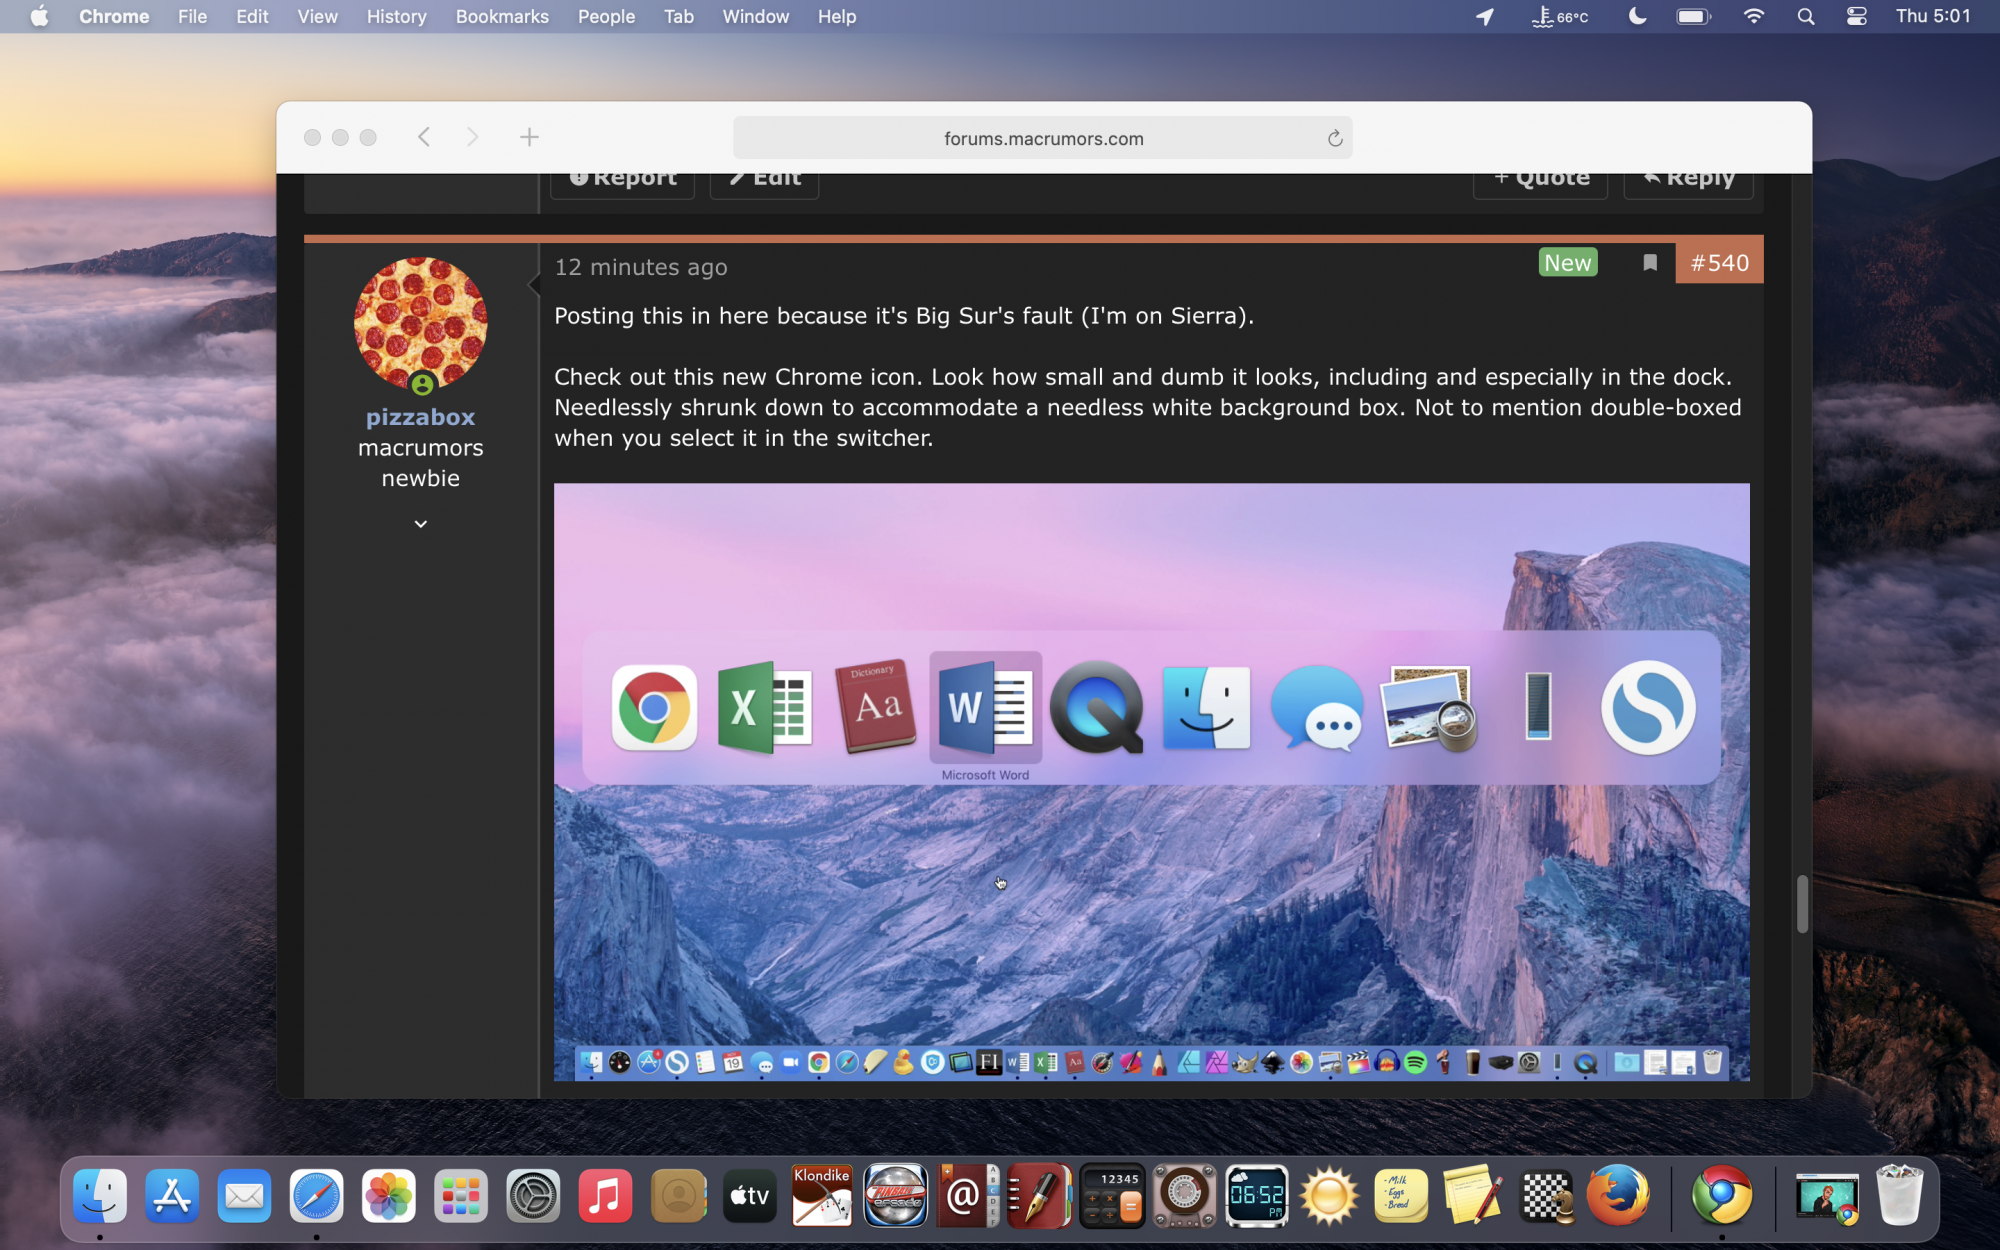This screenshot has width=2000, height=1250.
Task: Open Finder from the Dock
Action: (100, 1196)
